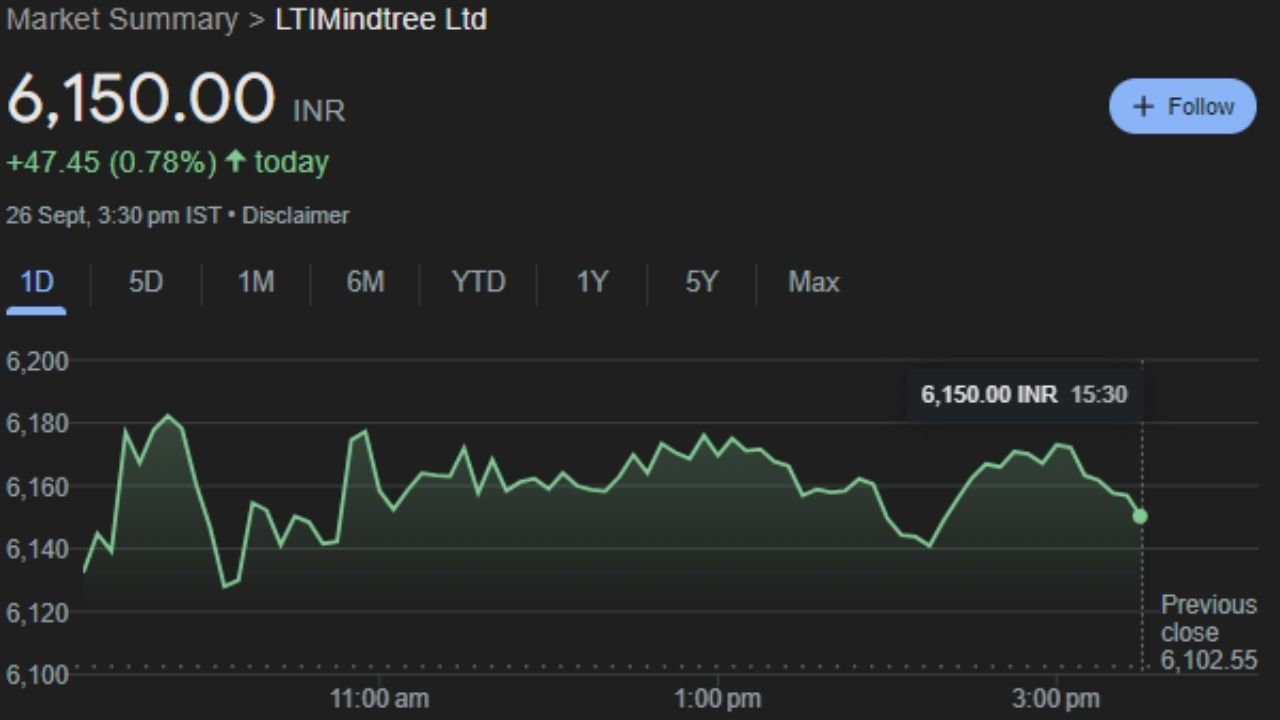The image size is (1280, 720).
Task: Select the YTD time range tab
Action: click(x=478, y=282)
